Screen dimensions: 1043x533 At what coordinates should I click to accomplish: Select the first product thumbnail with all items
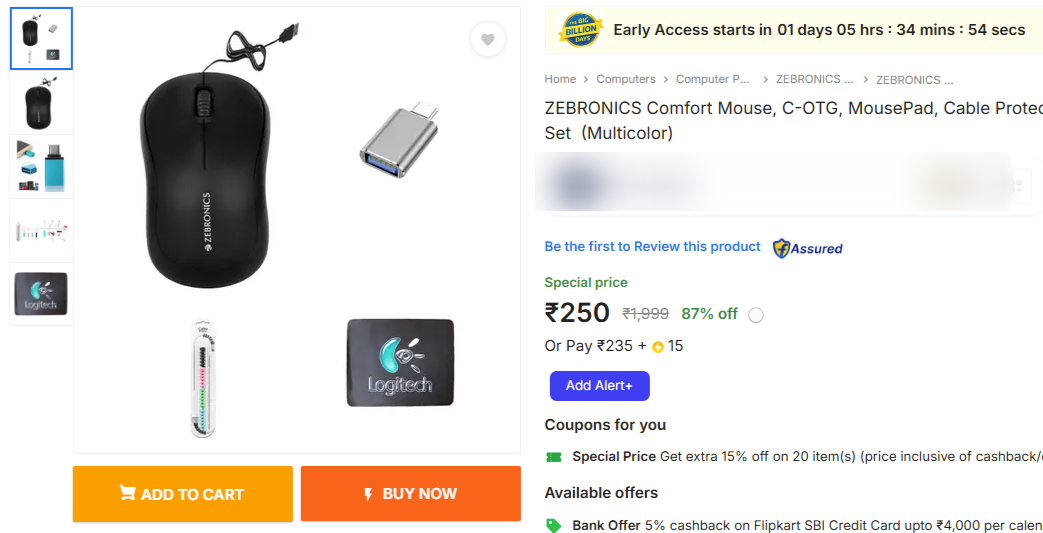click(41, 39)
